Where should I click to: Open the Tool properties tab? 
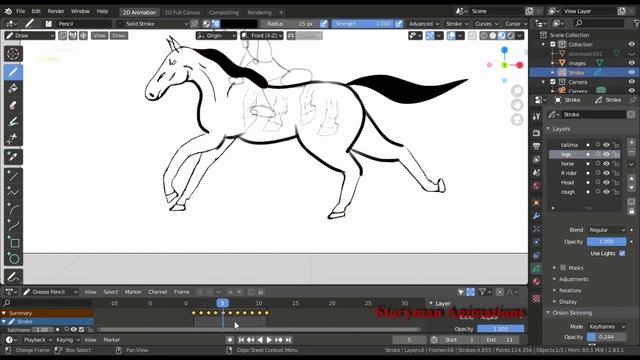[x=536, y=116]
